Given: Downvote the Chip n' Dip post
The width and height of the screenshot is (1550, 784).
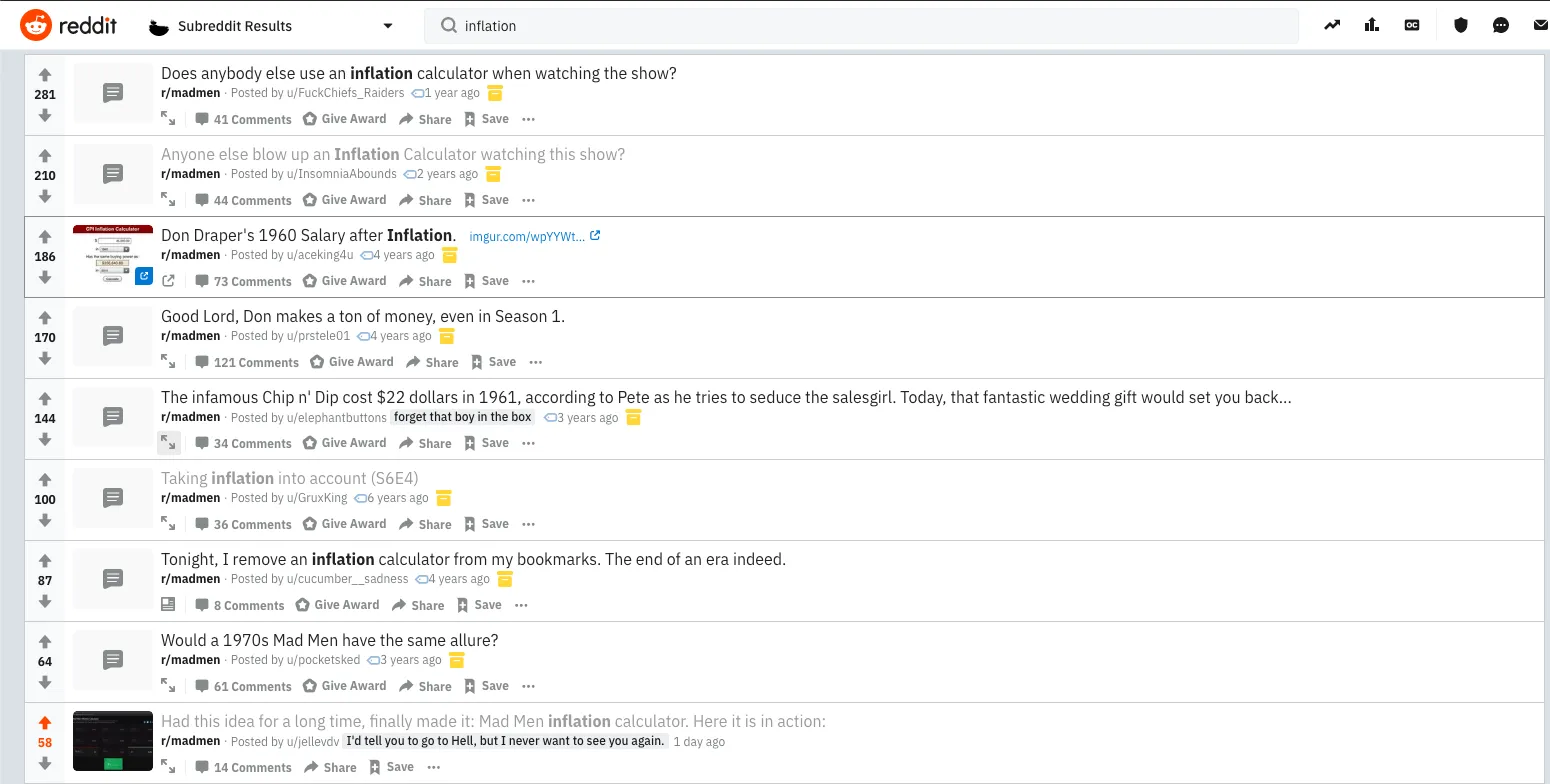Looking at the screenshot, I should 45,439.
